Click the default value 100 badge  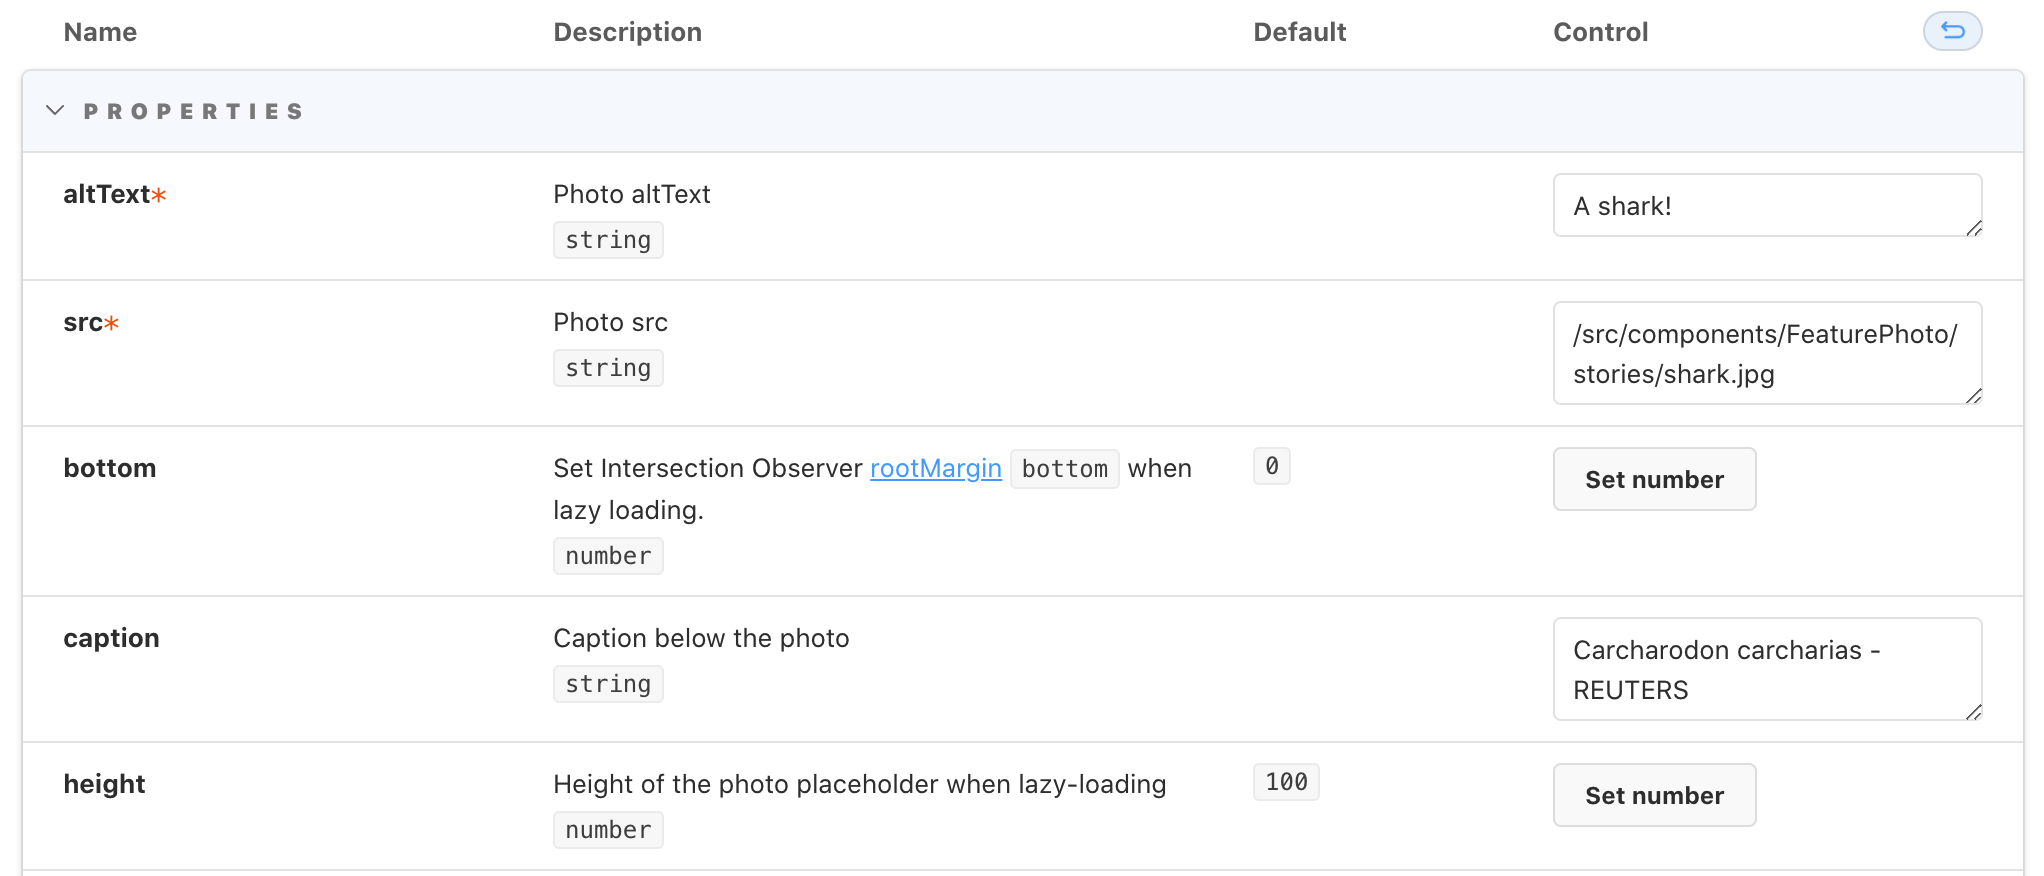coord(1286,782)
